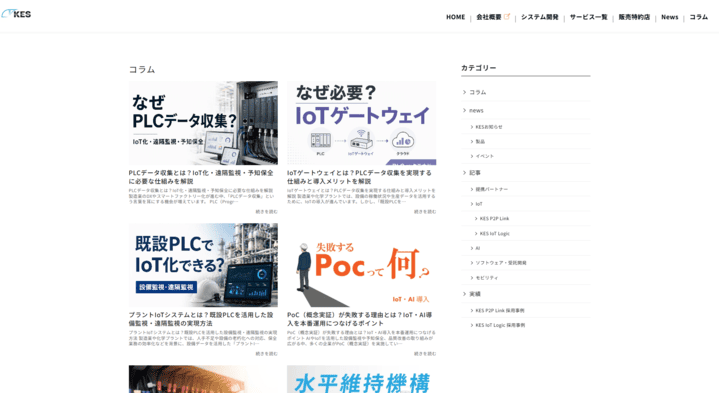Viewport: 719px width, 393px height.
Task: Open the IoTゲートウェイ article thumbnail image
Action: [x=361, y=123]
